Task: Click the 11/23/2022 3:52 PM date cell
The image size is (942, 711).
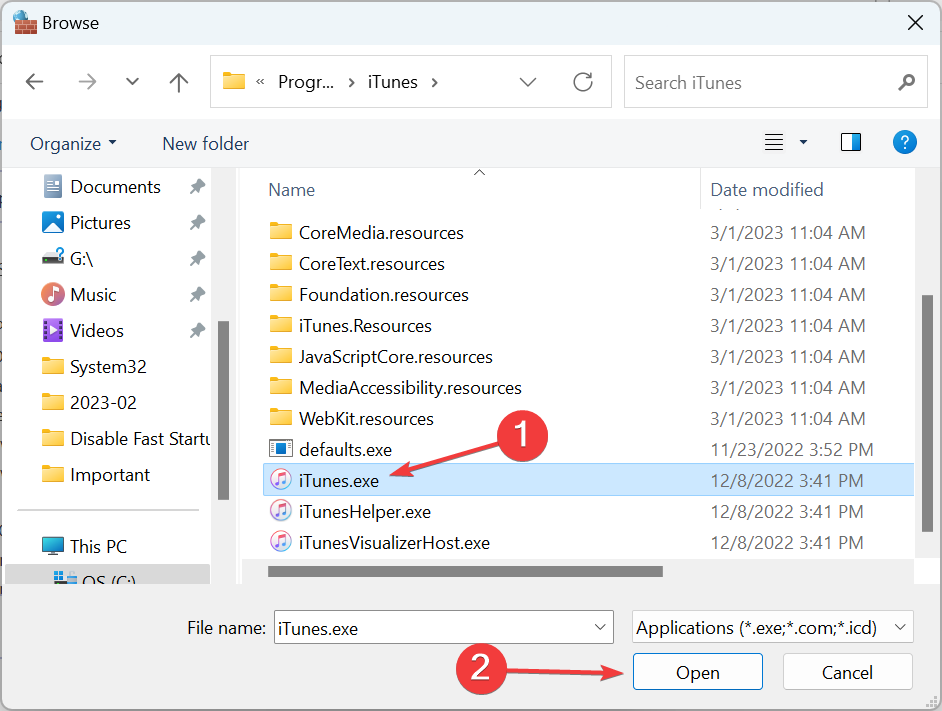Action: coord(792,450)
